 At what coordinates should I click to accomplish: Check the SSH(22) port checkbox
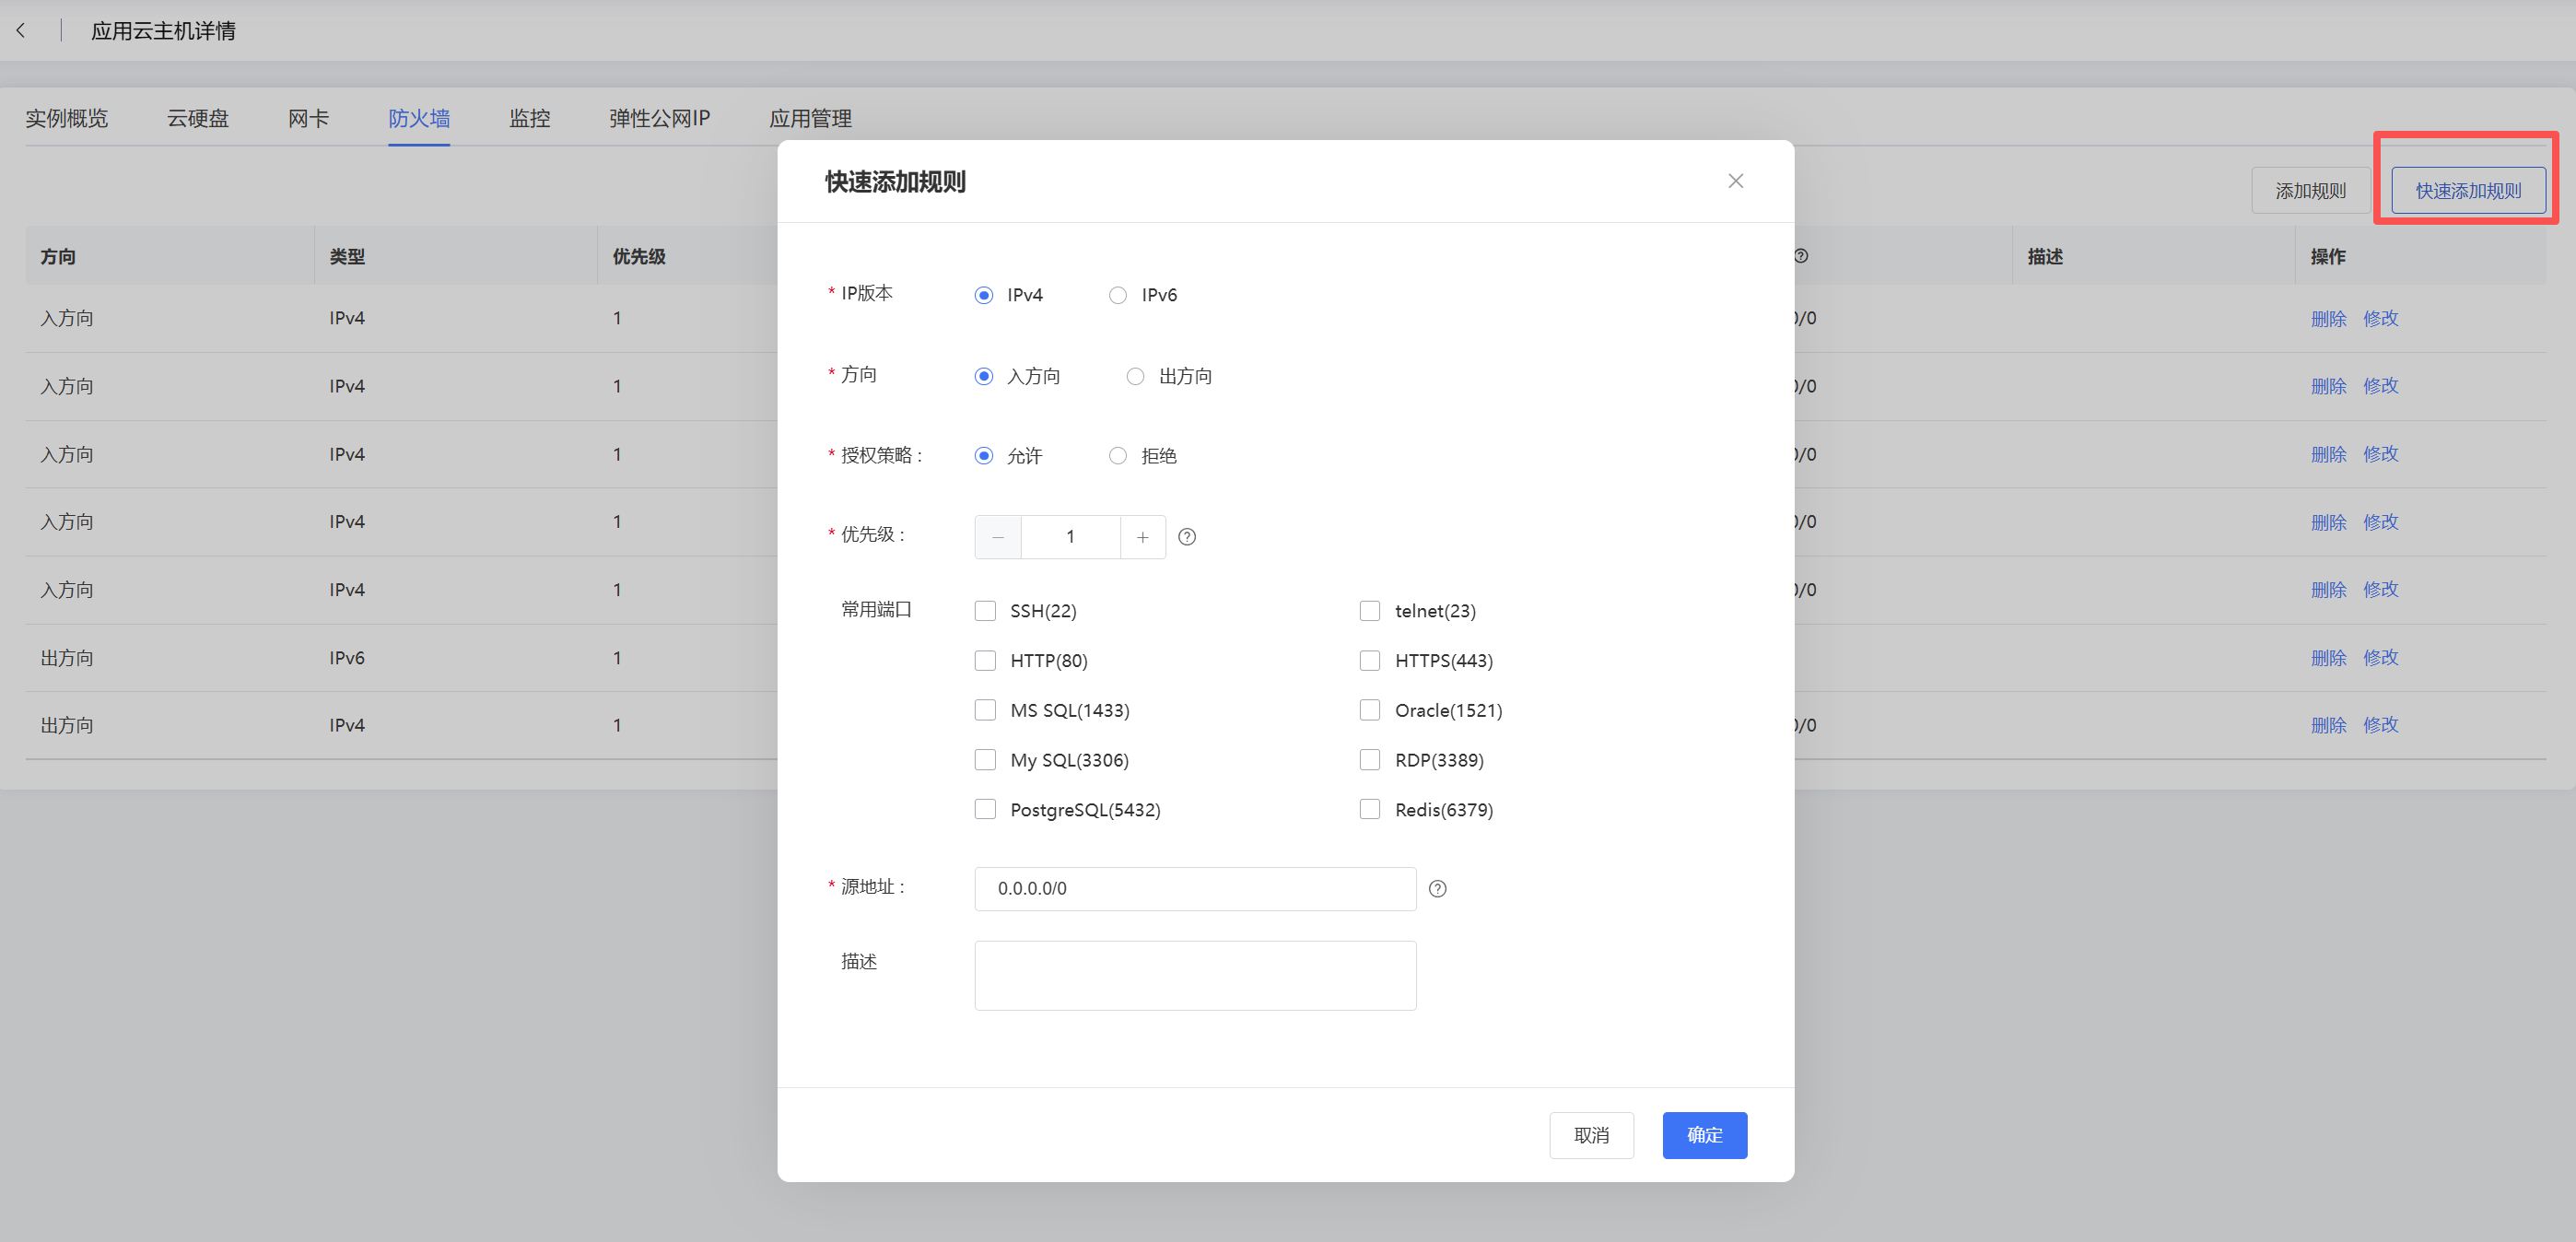coord(985,611)
